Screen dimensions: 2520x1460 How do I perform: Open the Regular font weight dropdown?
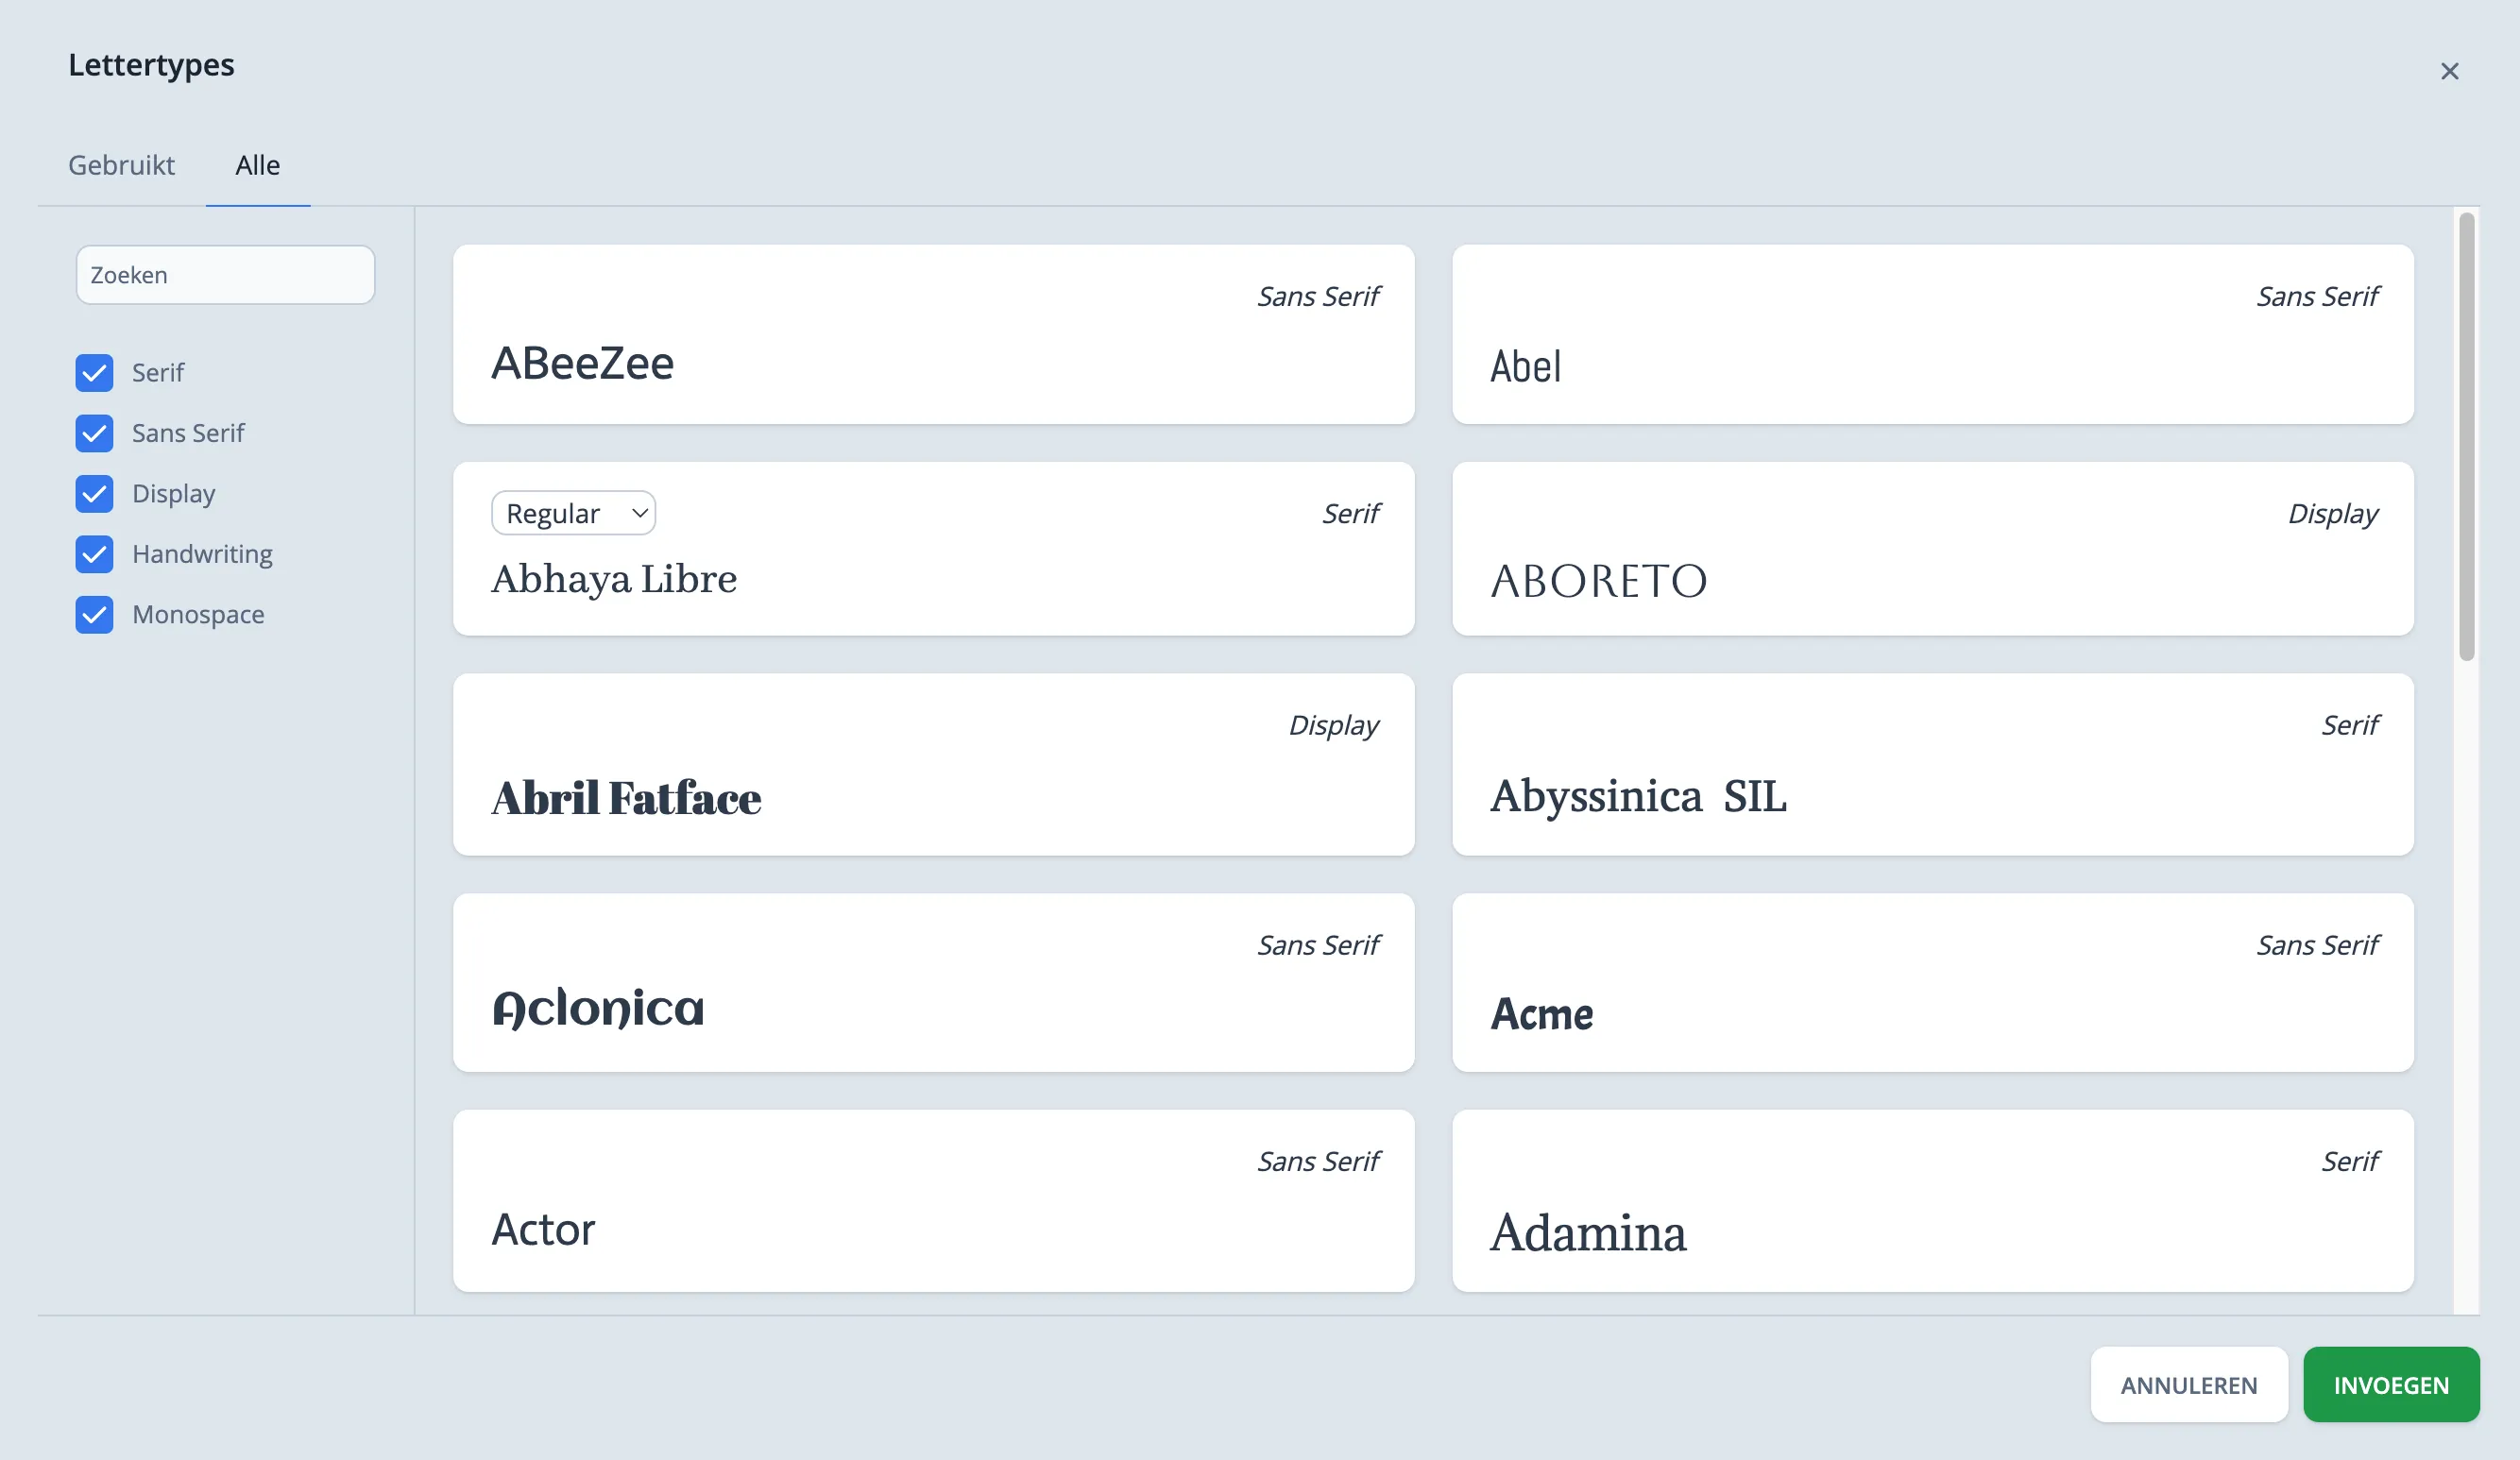point(573,513)
